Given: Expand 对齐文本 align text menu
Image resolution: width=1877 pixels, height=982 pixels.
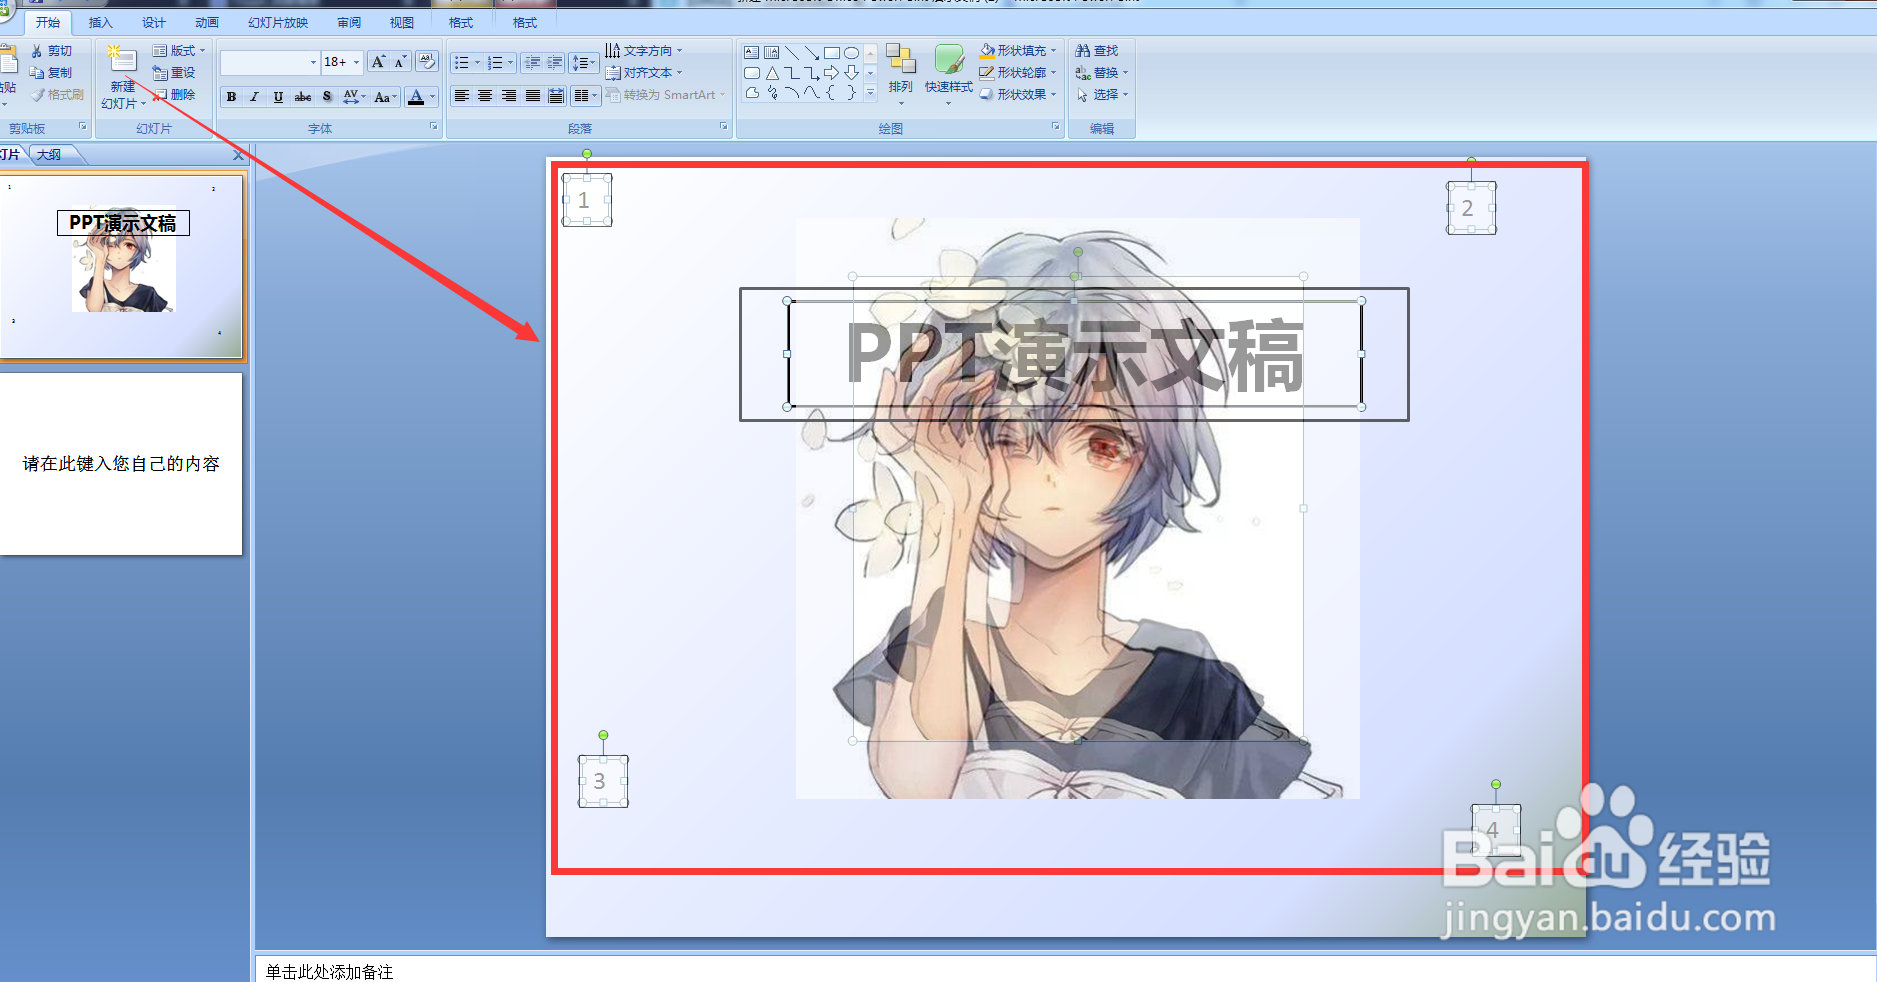Looking at the screenshot, I should coord(644,73).
